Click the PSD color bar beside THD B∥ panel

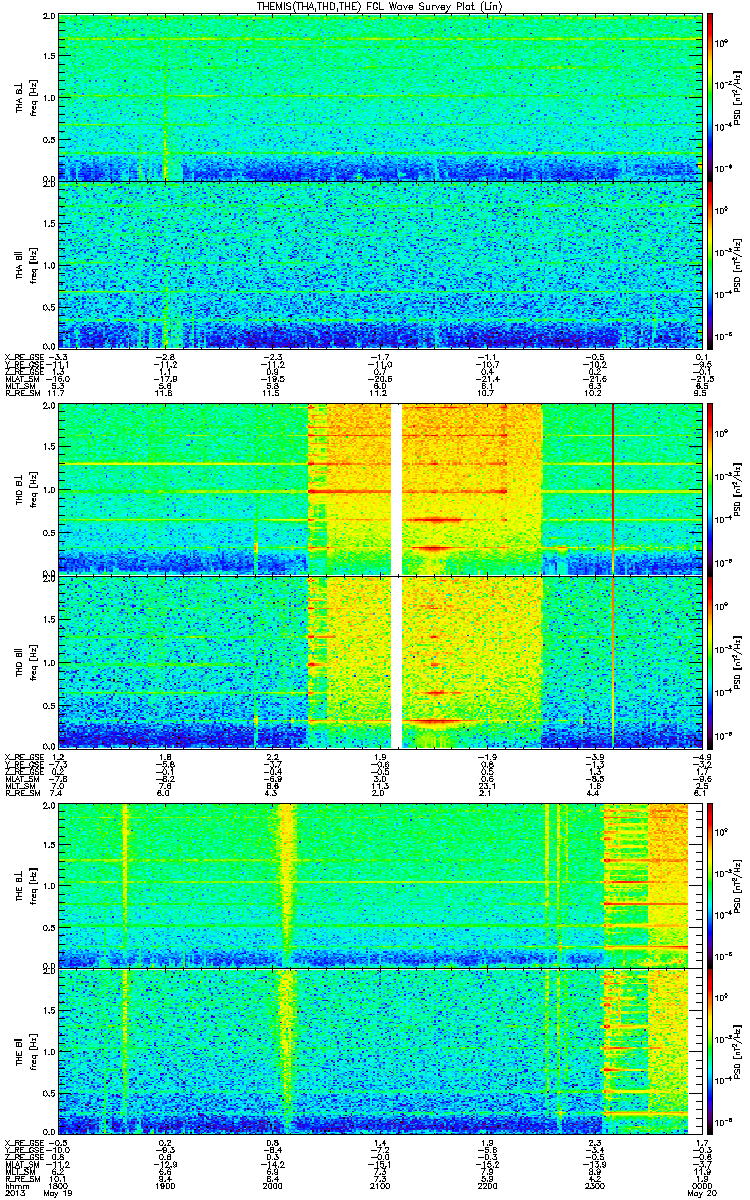coord(711,661)
